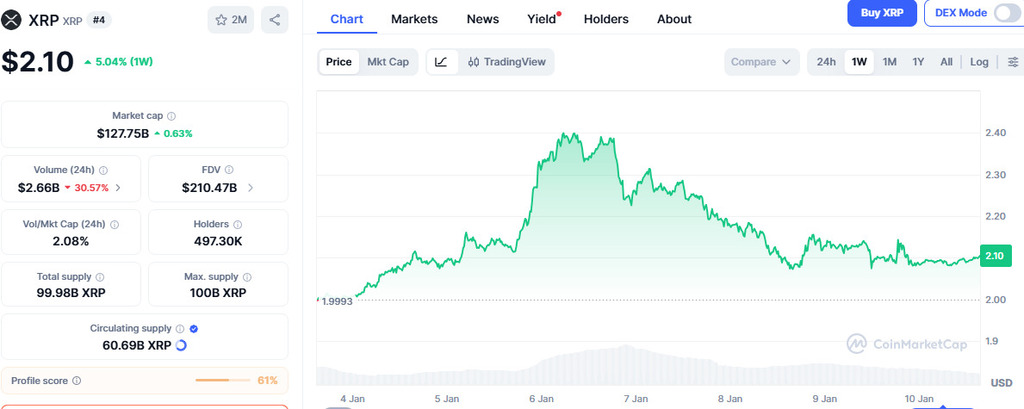Image resolution: width=1024 pixels, height=409 pixels.
Task: Switch to the Markets tab
Action: (x=414, y=19)
